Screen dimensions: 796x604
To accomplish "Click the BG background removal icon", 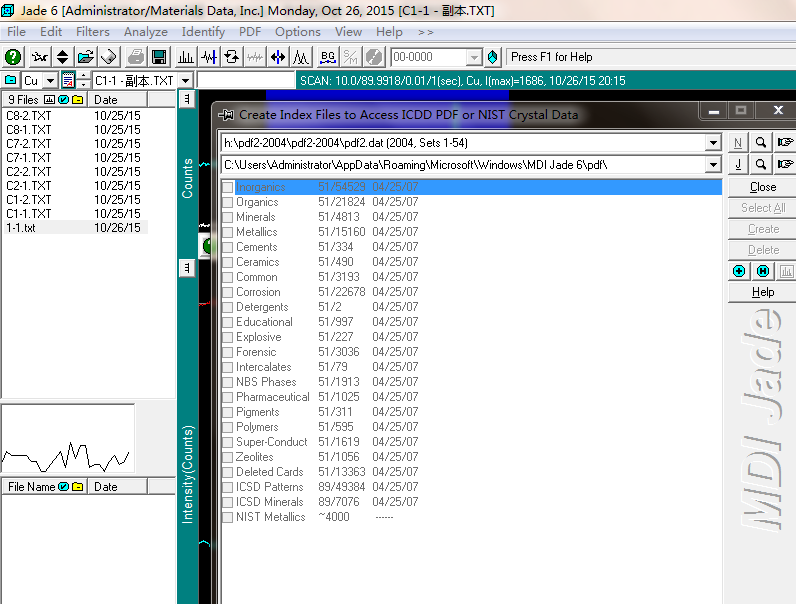I will point(328,57).
